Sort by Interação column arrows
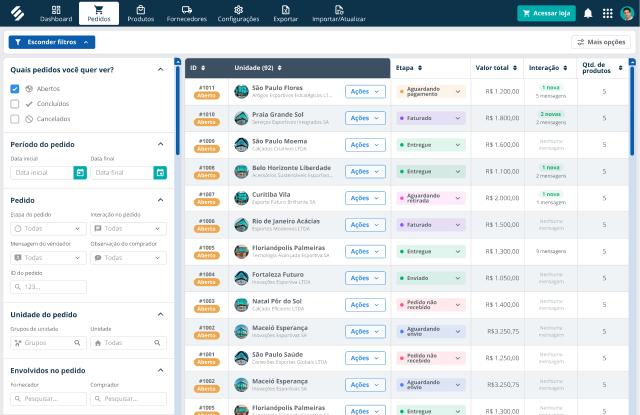 (565, 68)
